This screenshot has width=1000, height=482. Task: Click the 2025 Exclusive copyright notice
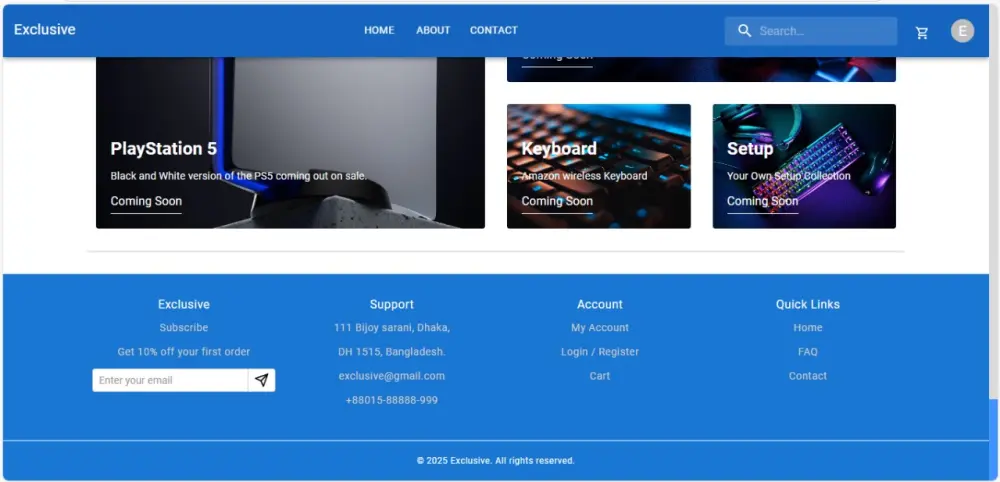tap(496, 460)
